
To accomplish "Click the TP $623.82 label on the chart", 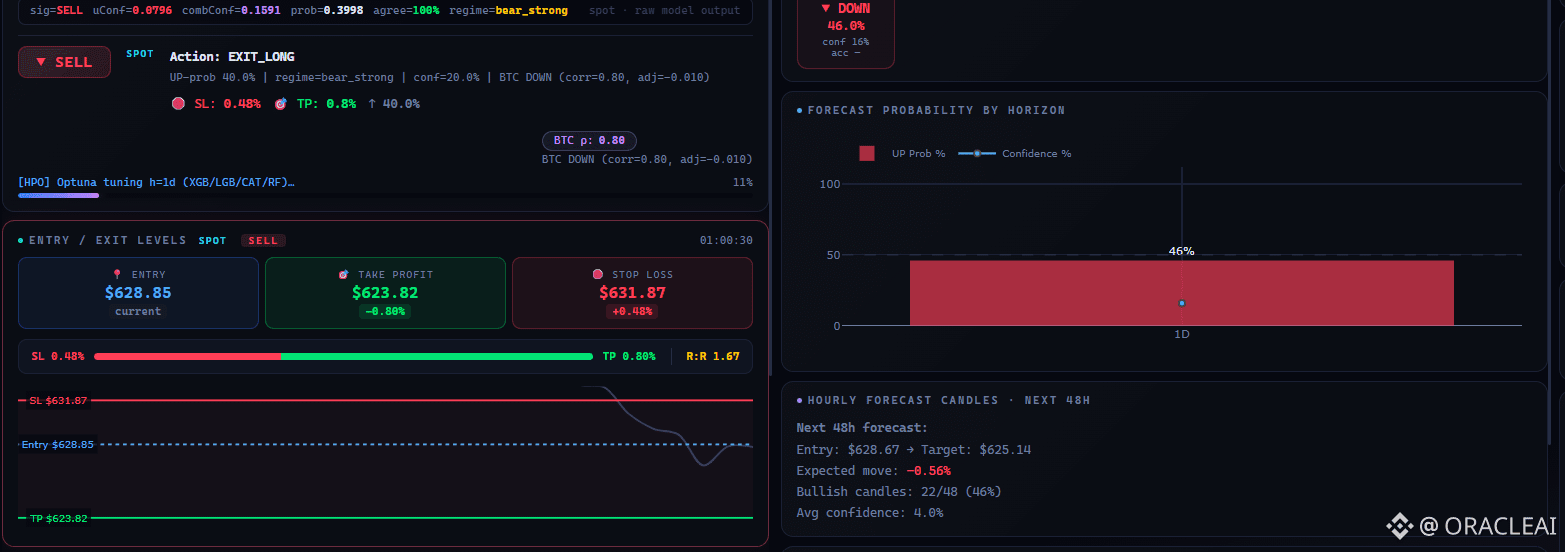I will (x=58, y=518).
